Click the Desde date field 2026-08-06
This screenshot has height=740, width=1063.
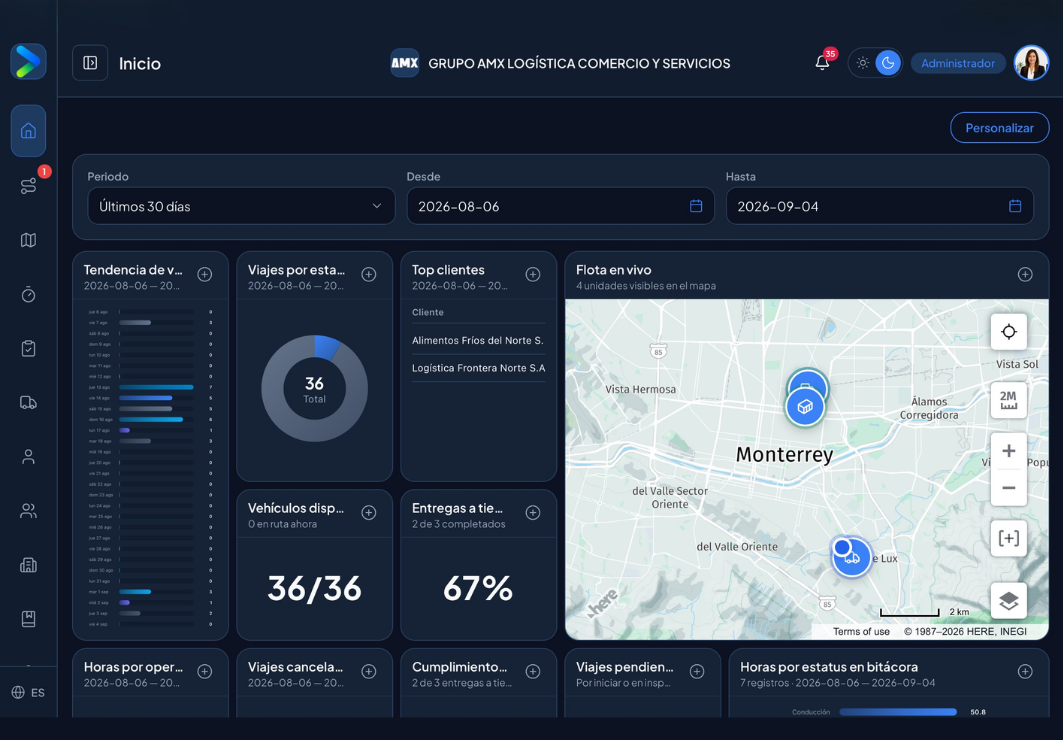point(560,206)
